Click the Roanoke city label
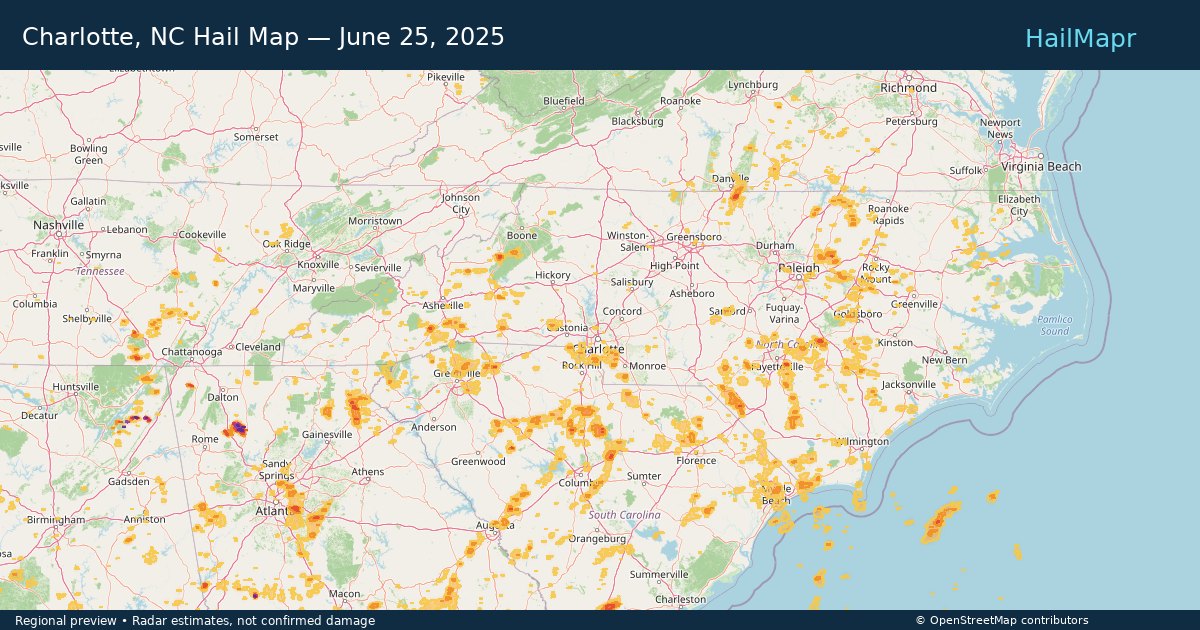The height and width of the screenshot is (630, 1200). 680,101
